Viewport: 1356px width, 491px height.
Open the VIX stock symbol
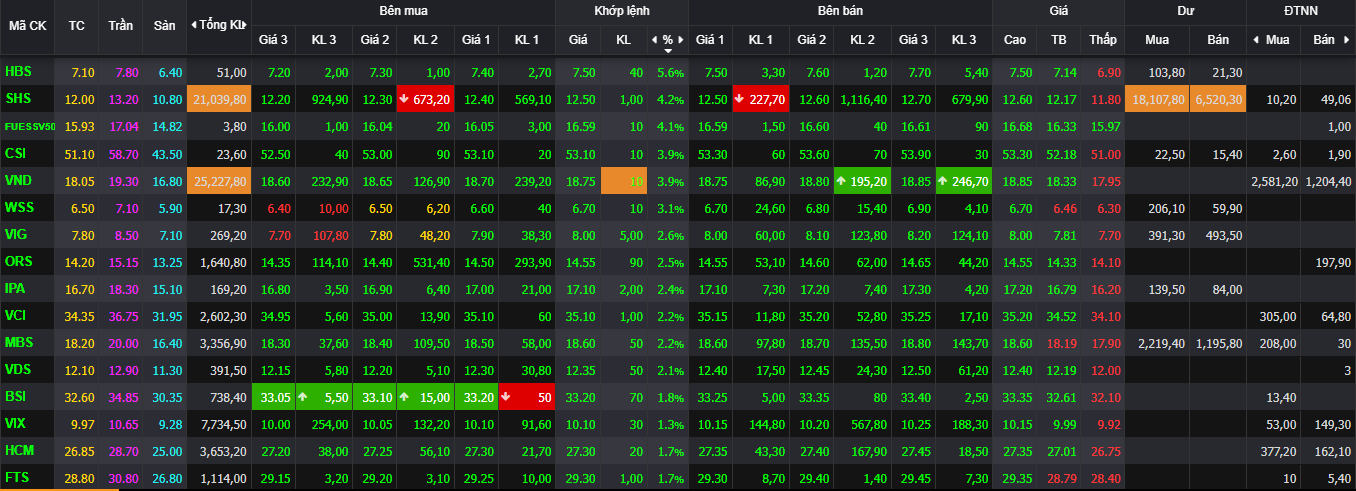click(16, 423)
